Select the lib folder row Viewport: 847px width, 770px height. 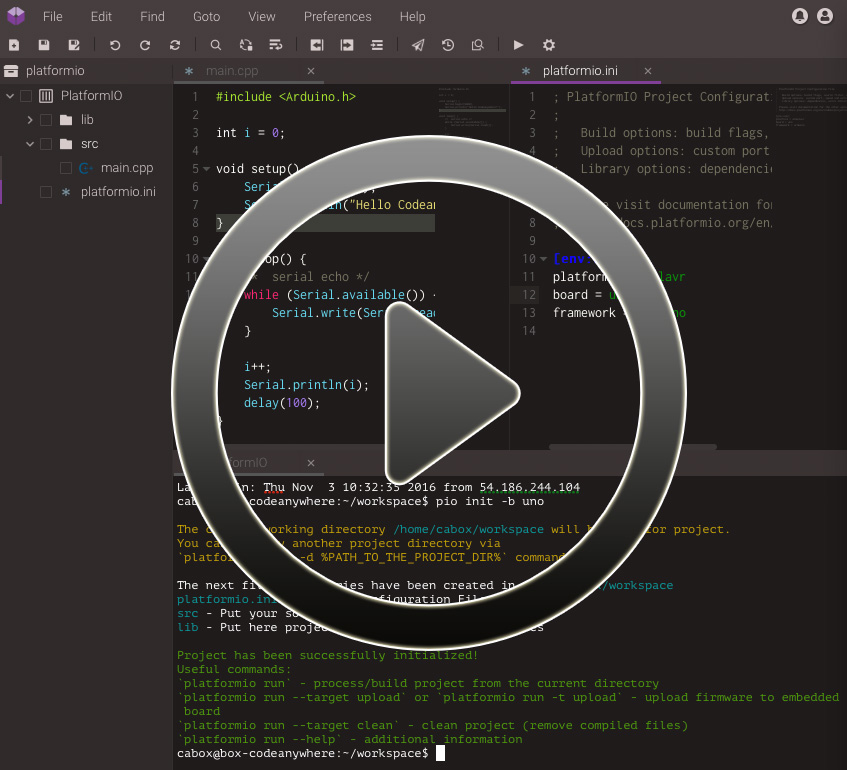click(86, 120)
